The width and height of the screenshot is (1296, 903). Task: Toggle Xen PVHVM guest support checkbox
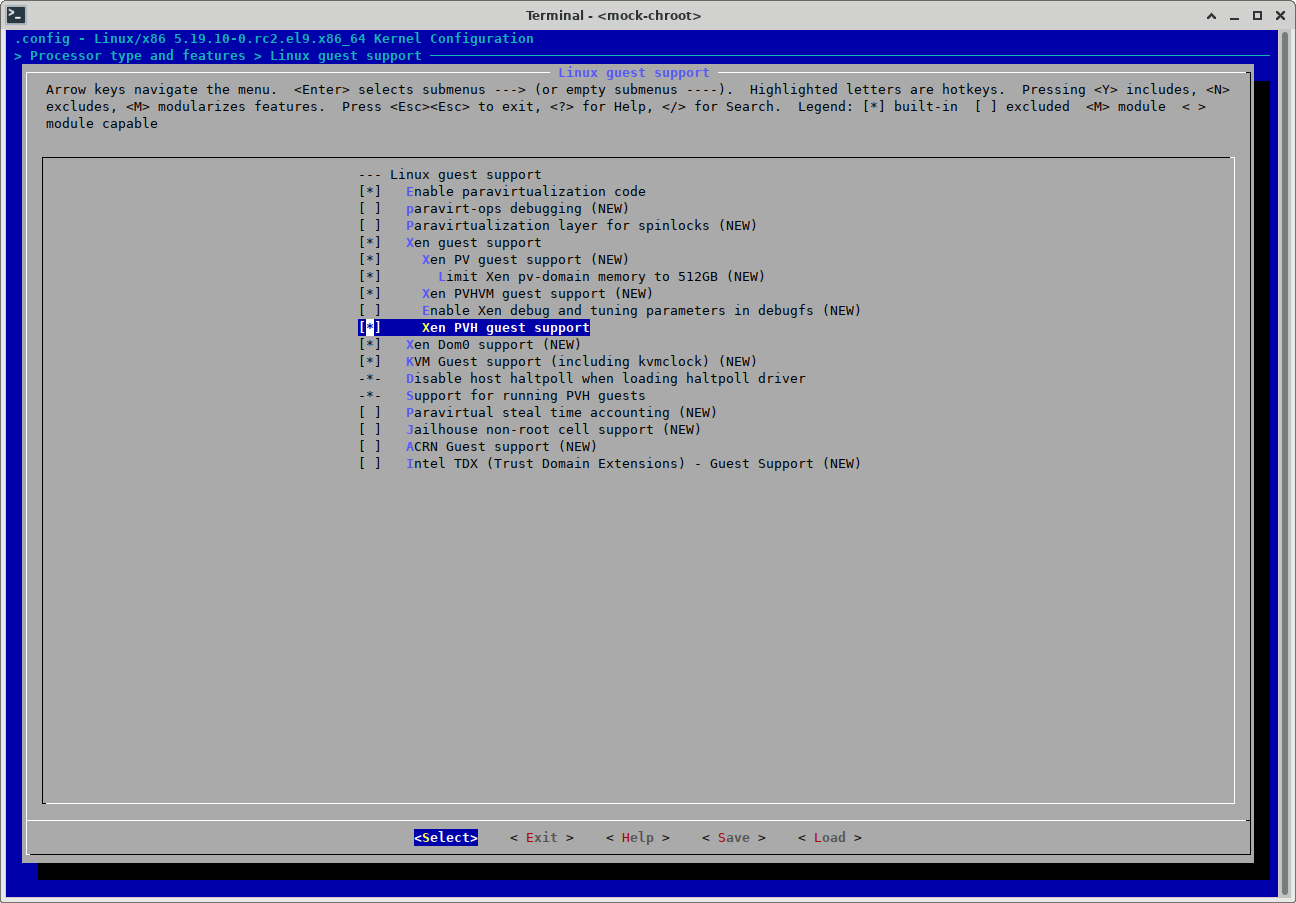[370, 293]
